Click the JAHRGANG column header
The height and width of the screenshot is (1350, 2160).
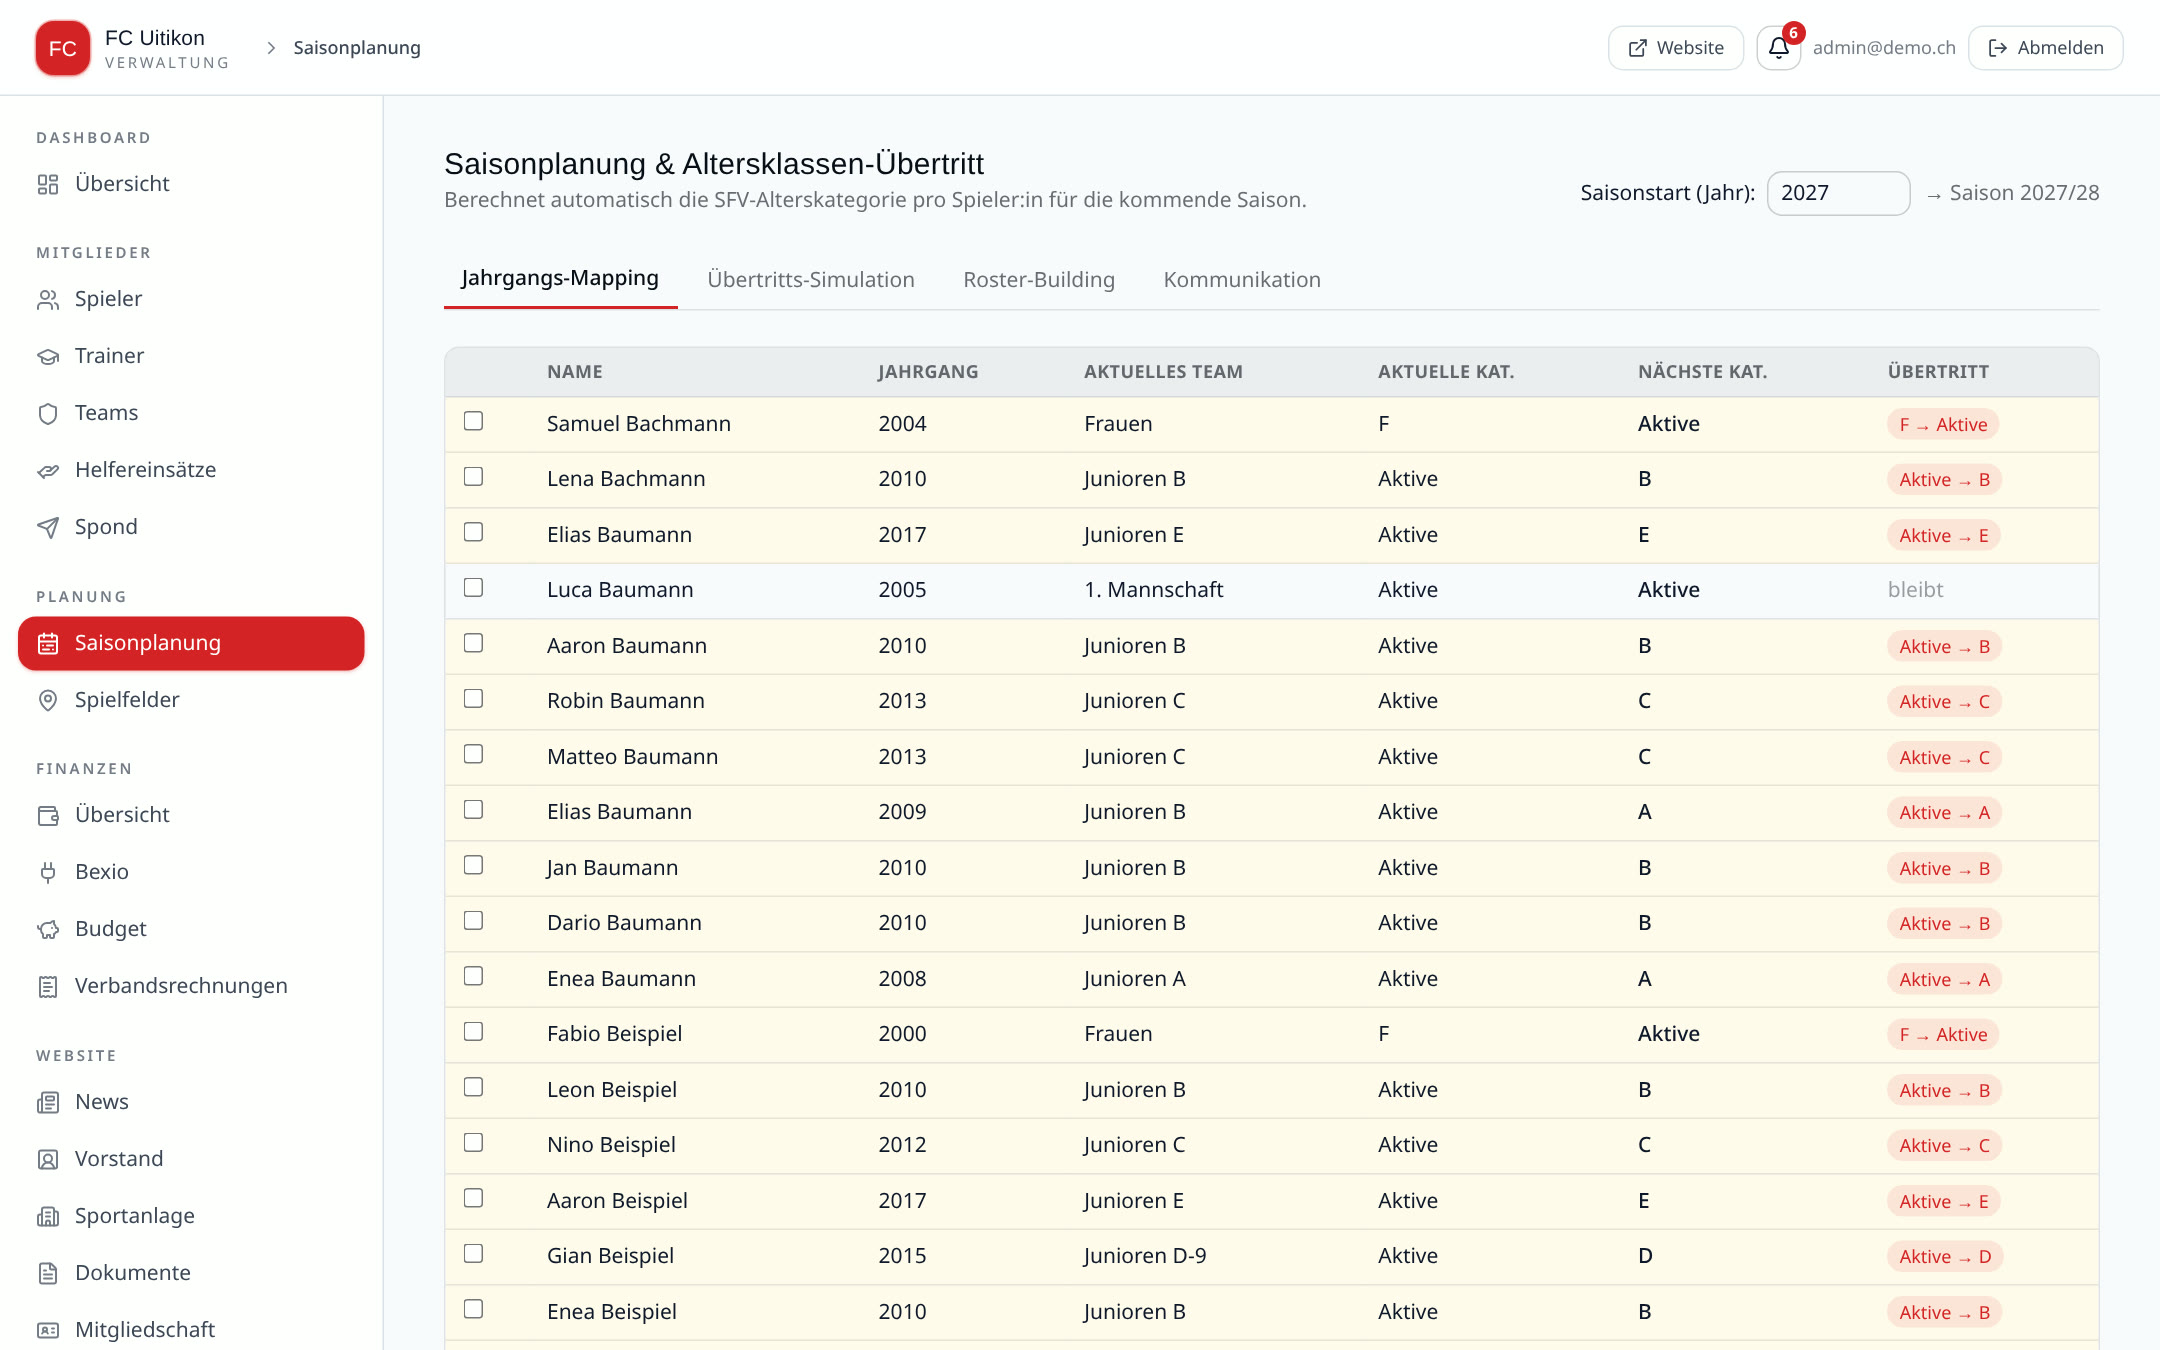pyautogui.click(x=928, y=372)
